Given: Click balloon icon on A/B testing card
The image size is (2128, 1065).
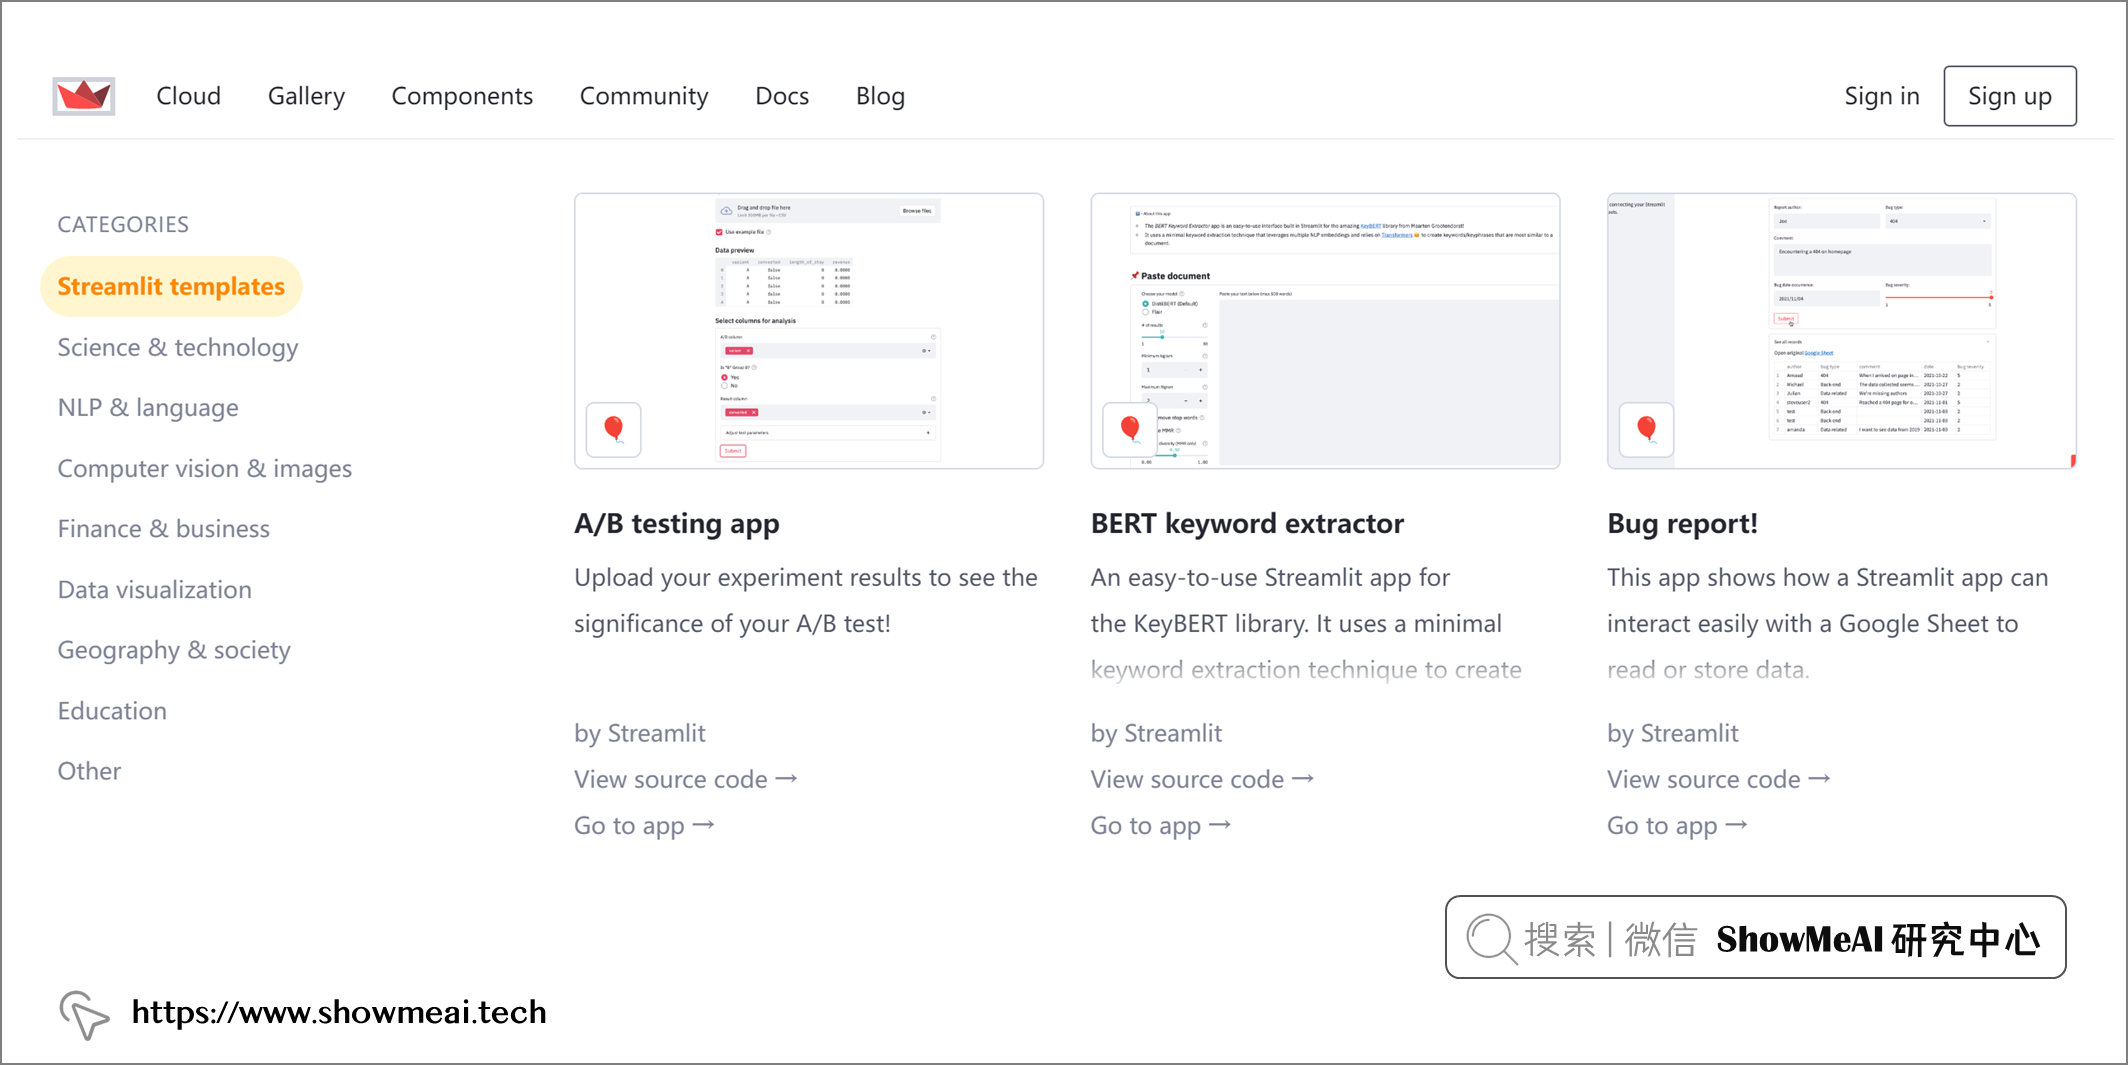Looking at the screenshot, I should pos(614,430).
